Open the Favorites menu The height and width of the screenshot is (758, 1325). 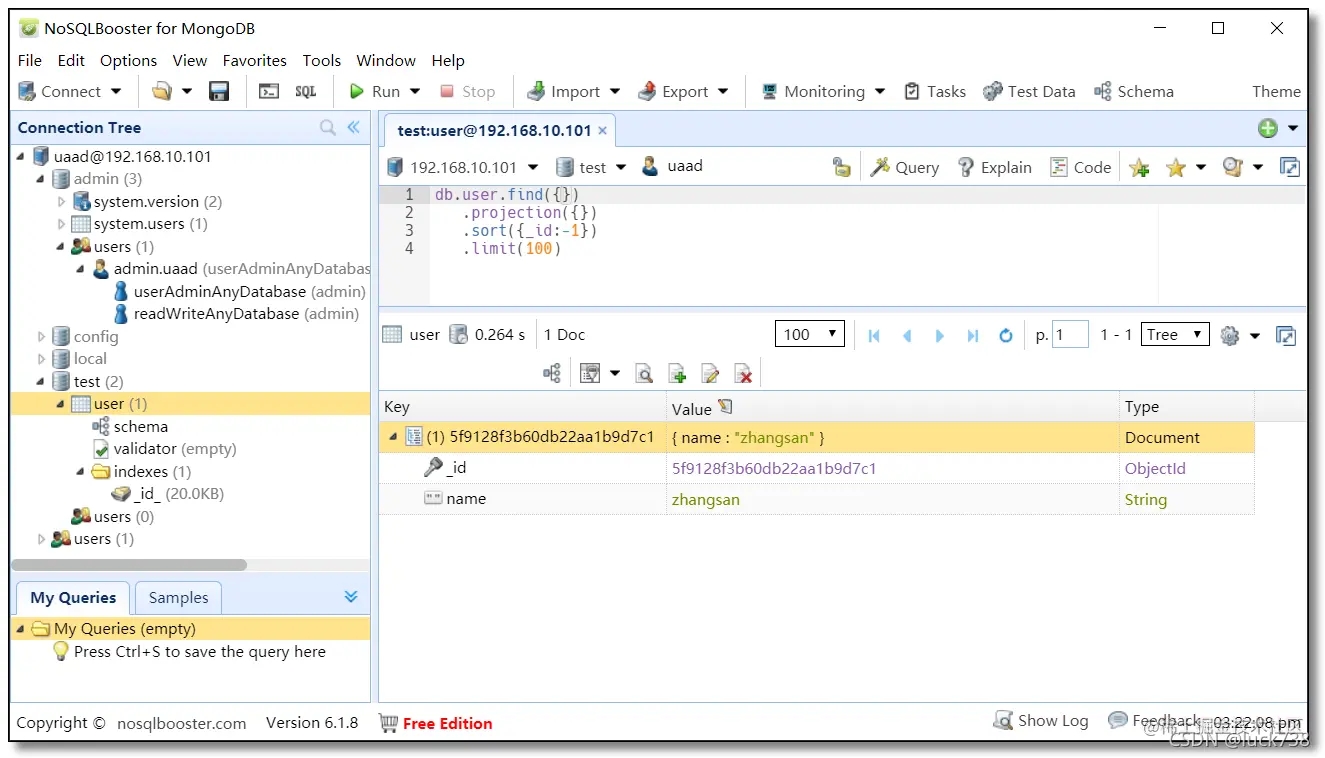[254, 60]
